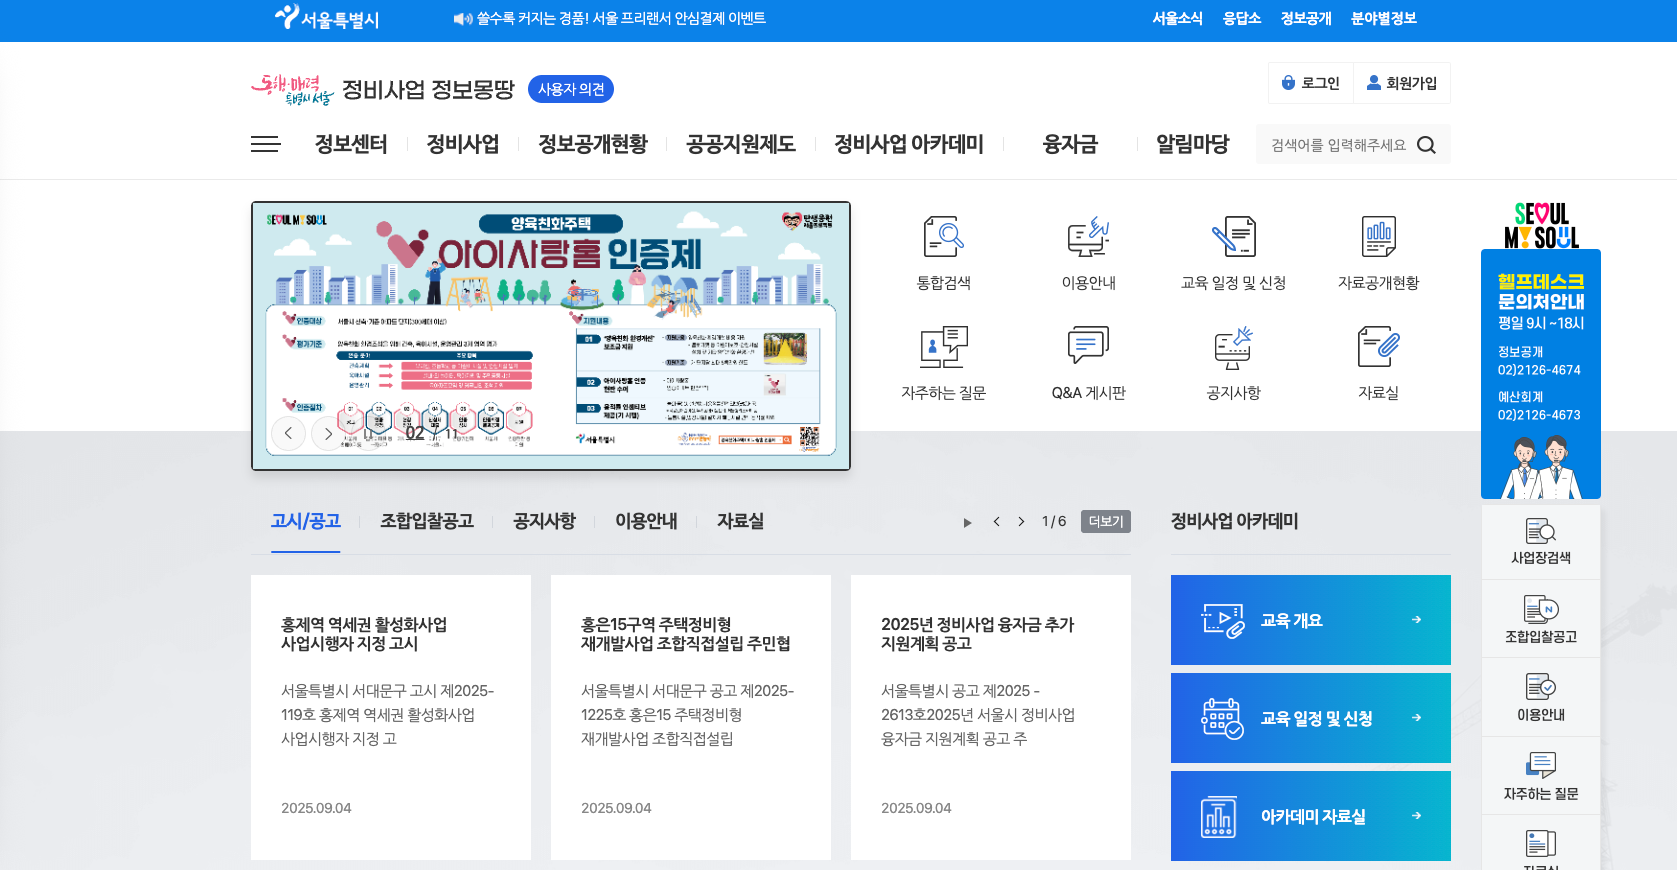Select the 자료실 tab
Image resolution: width=1677 pixels, height=870 pixels.
point(740,521)
